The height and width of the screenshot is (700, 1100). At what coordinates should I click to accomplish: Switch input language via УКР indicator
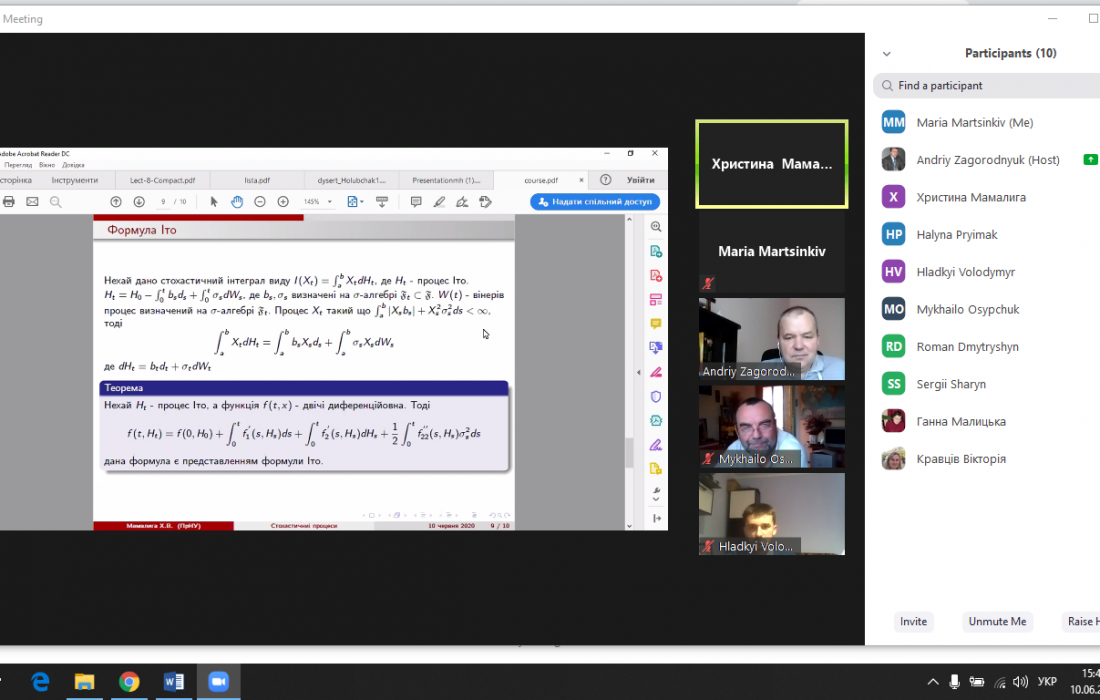(x=1047, y=682)
